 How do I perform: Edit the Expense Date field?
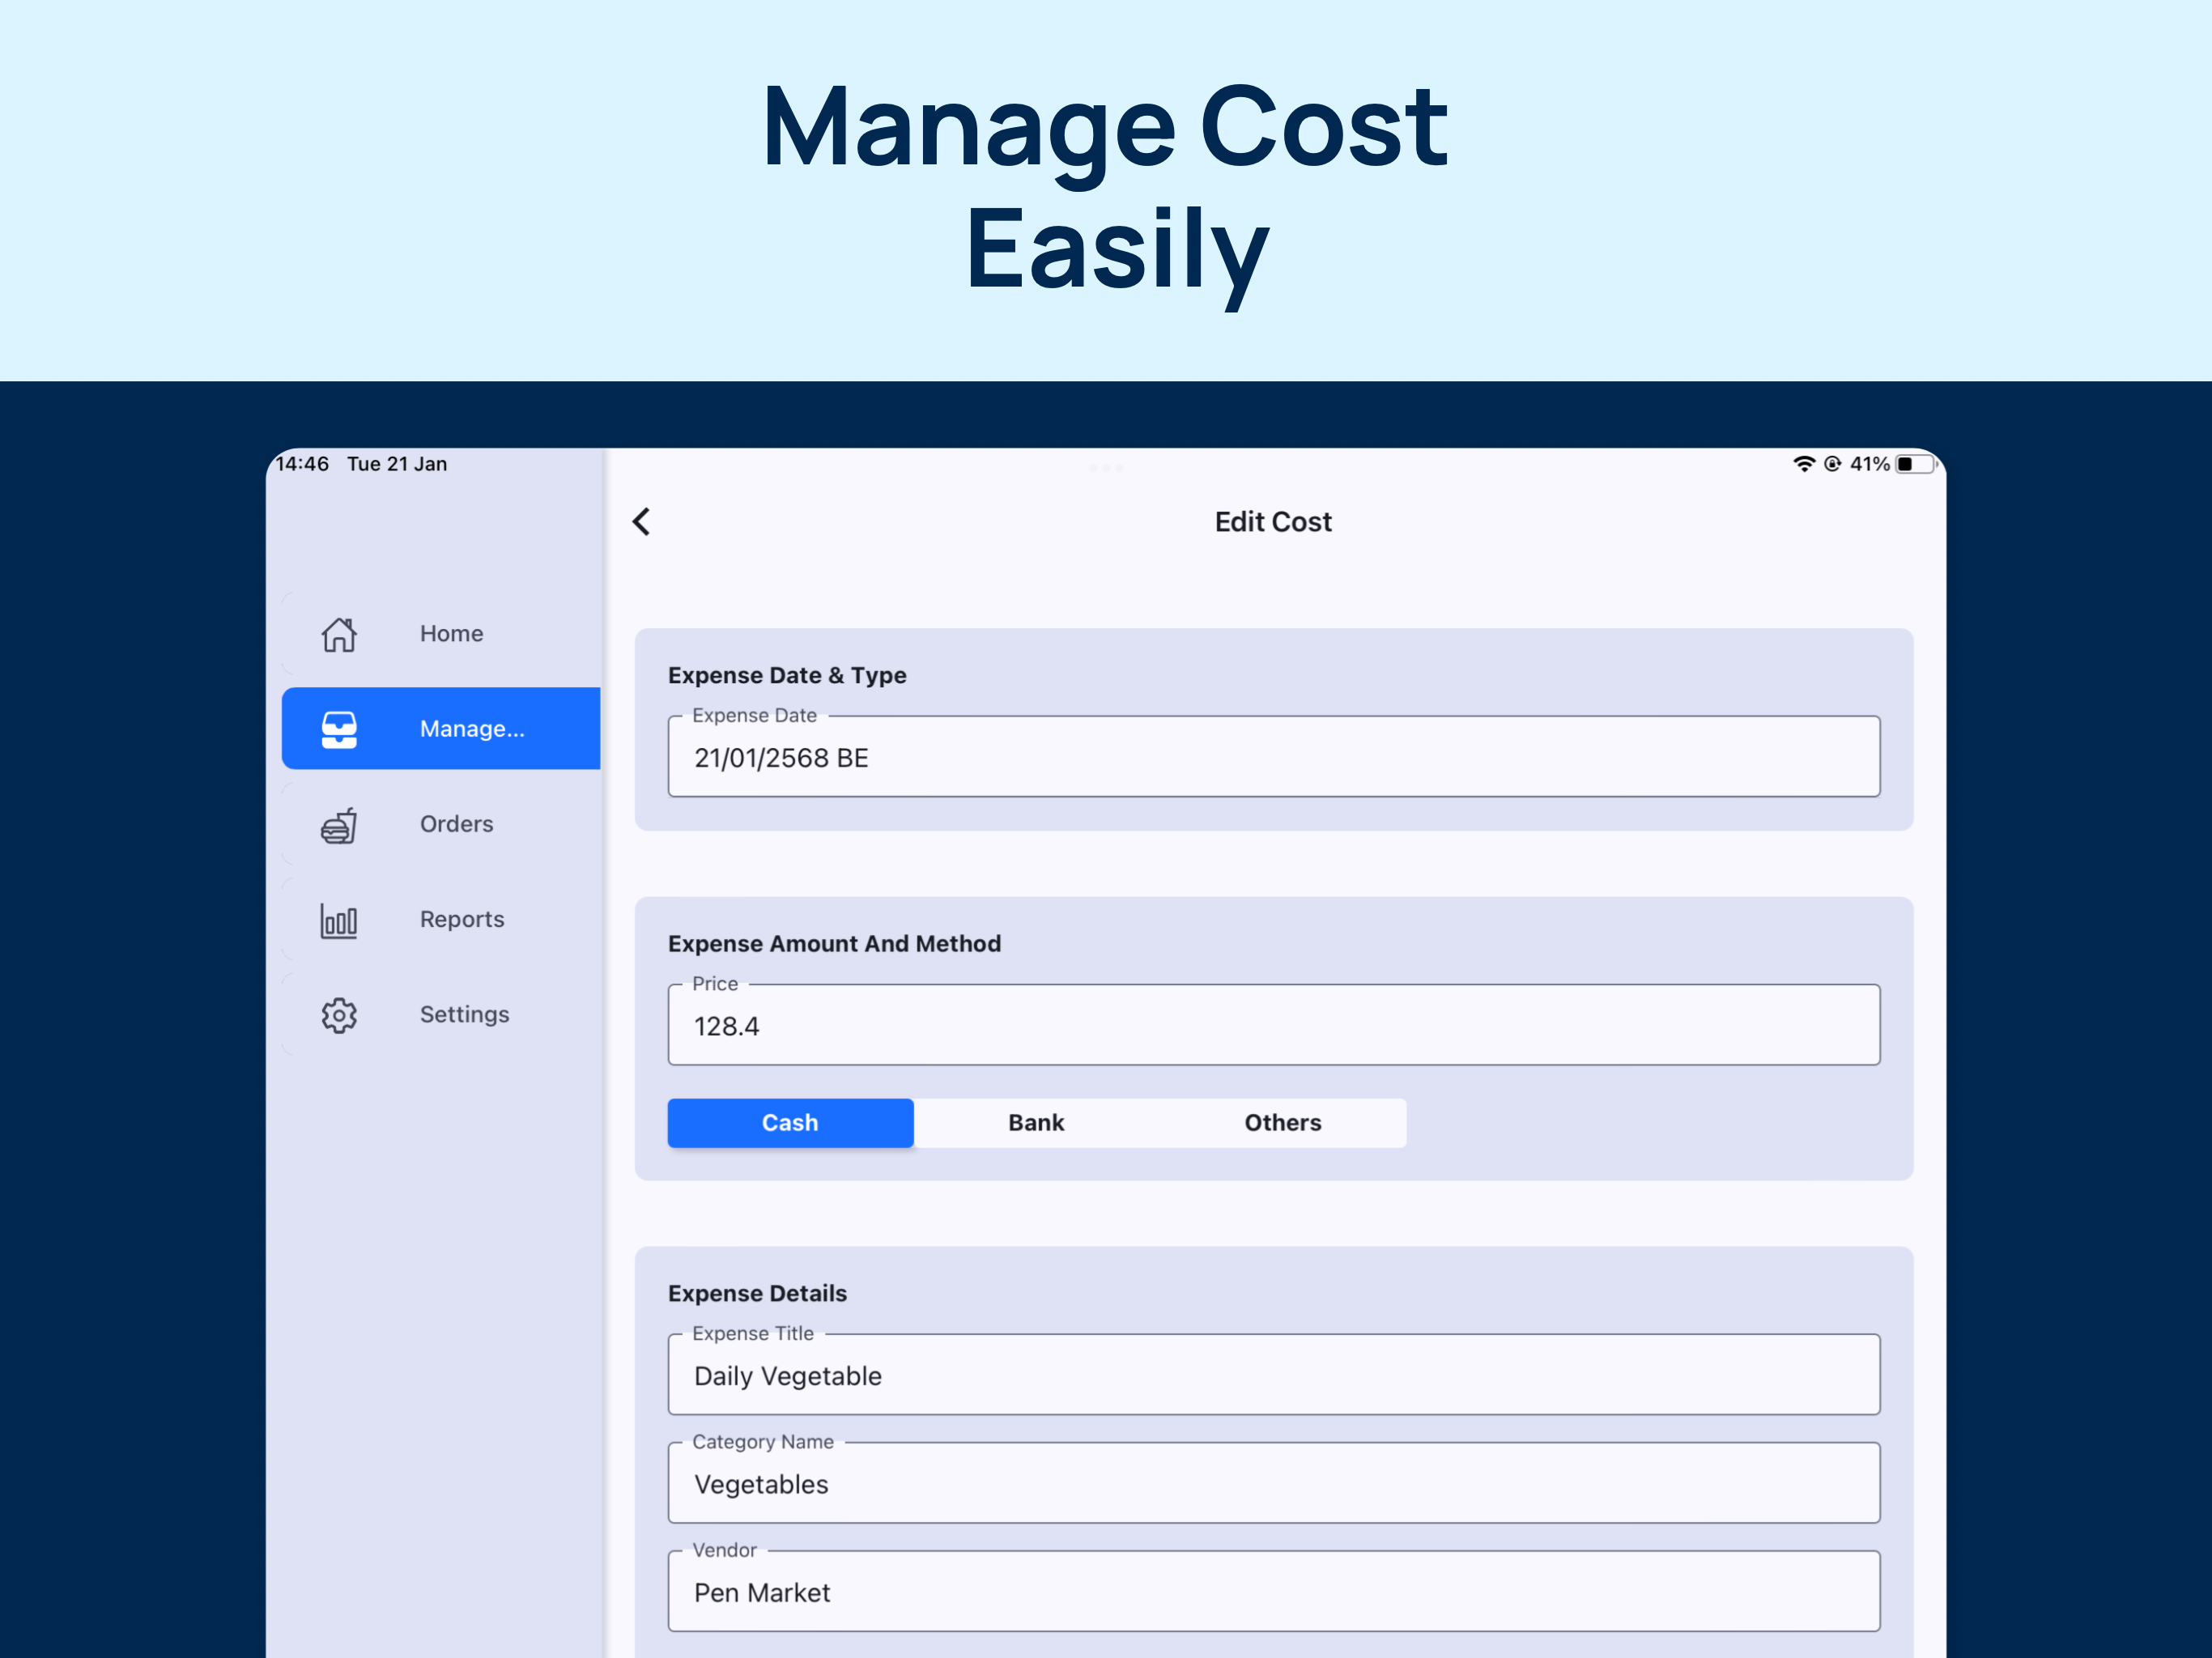(1274, 756)
